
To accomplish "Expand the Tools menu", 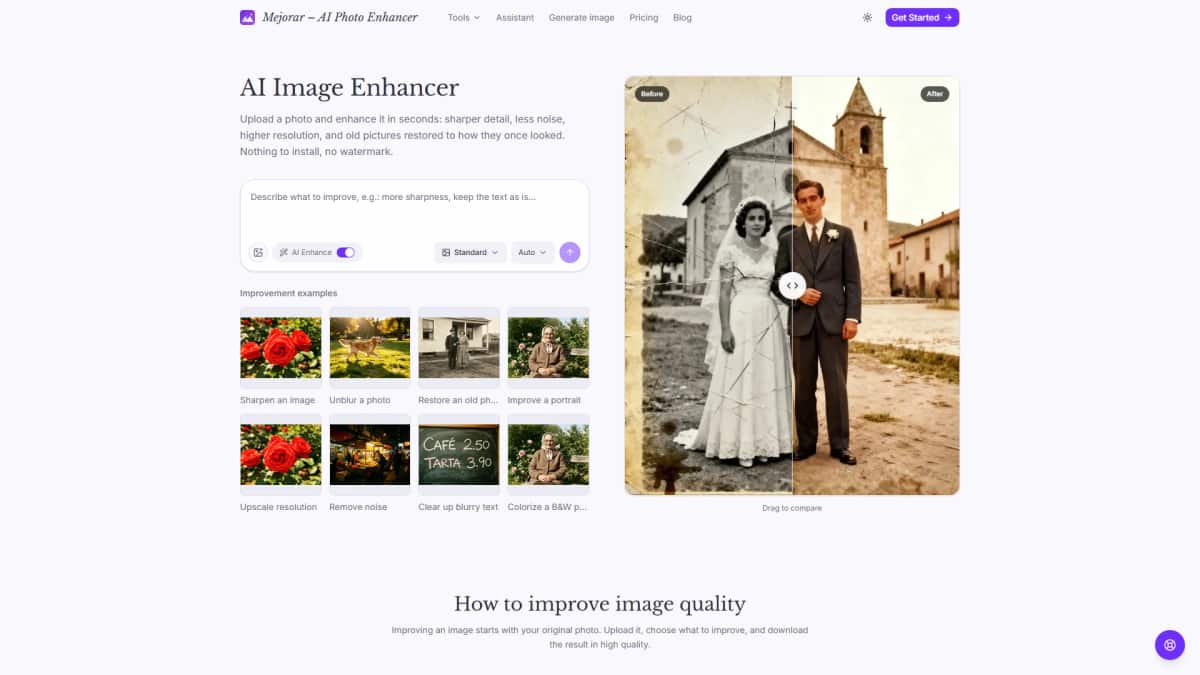I will coord(464,17).
